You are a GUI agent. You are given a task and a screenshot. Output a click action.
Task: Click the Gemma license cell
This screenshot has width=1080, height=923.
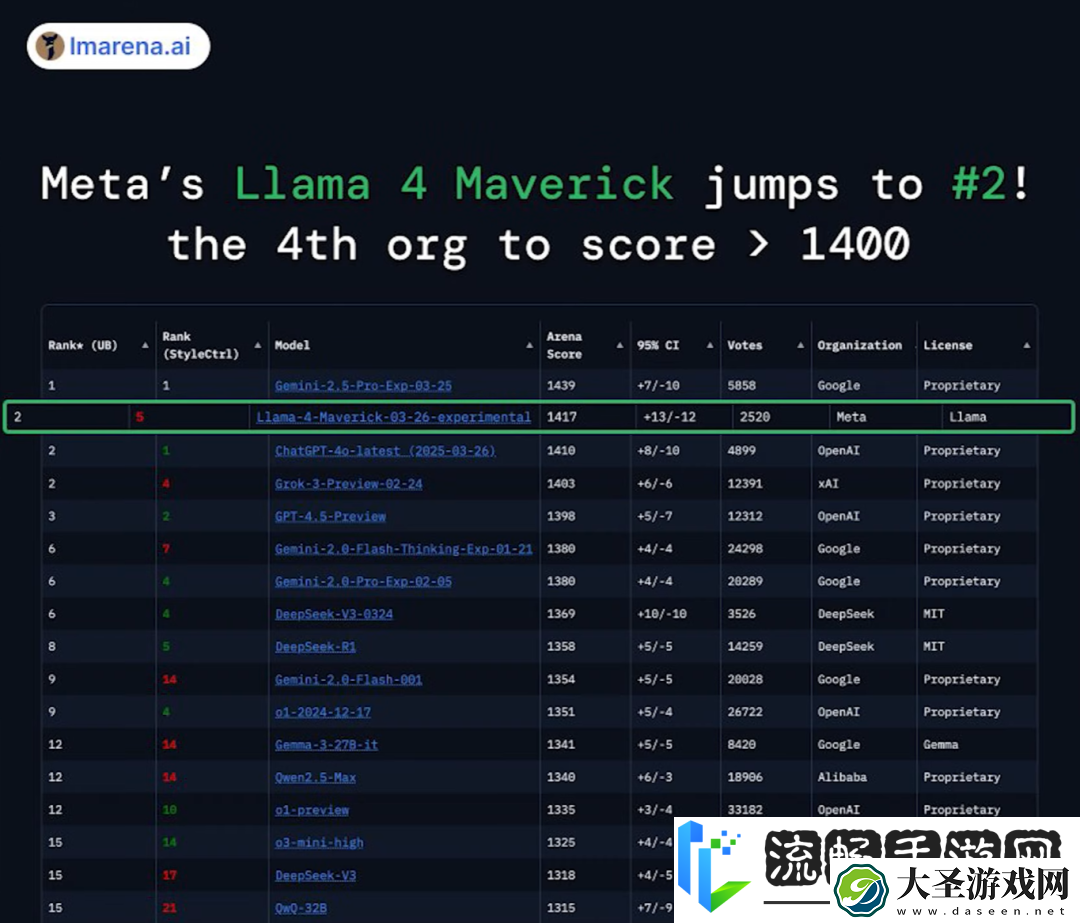941,745
